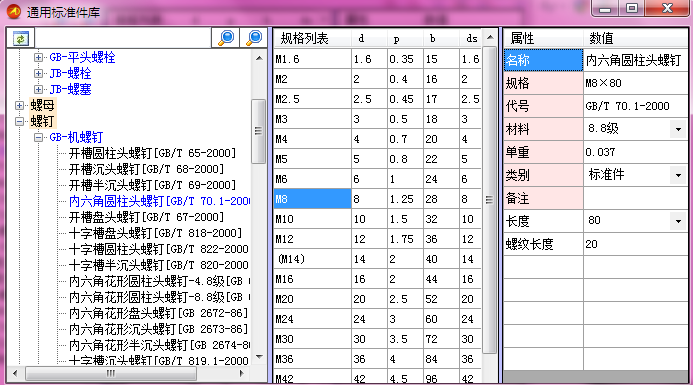This screenshot has height=385, width=693.
Task: Select 十字槽圆柱头螺钉[GB/T 822-2000]
Action: point(159,249)
